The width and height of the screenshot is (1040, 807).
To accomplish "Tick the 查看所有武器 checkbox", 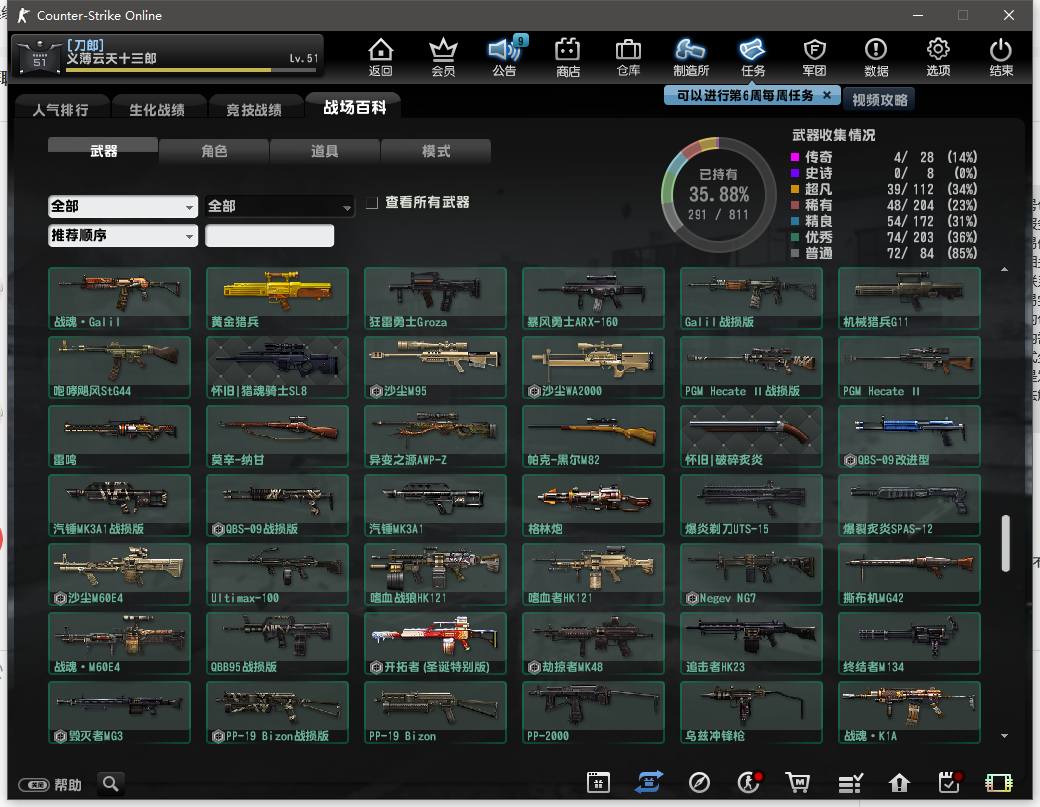I will (x=373, y=202).
